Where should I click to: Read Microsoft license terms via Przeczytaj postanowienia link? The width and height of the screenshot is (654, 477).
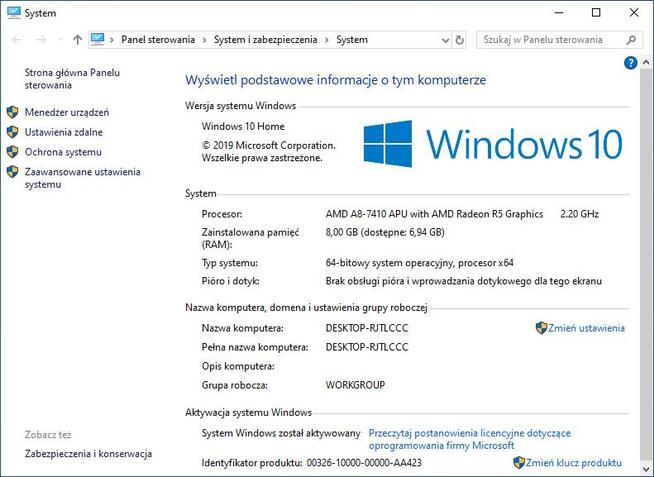470,439
